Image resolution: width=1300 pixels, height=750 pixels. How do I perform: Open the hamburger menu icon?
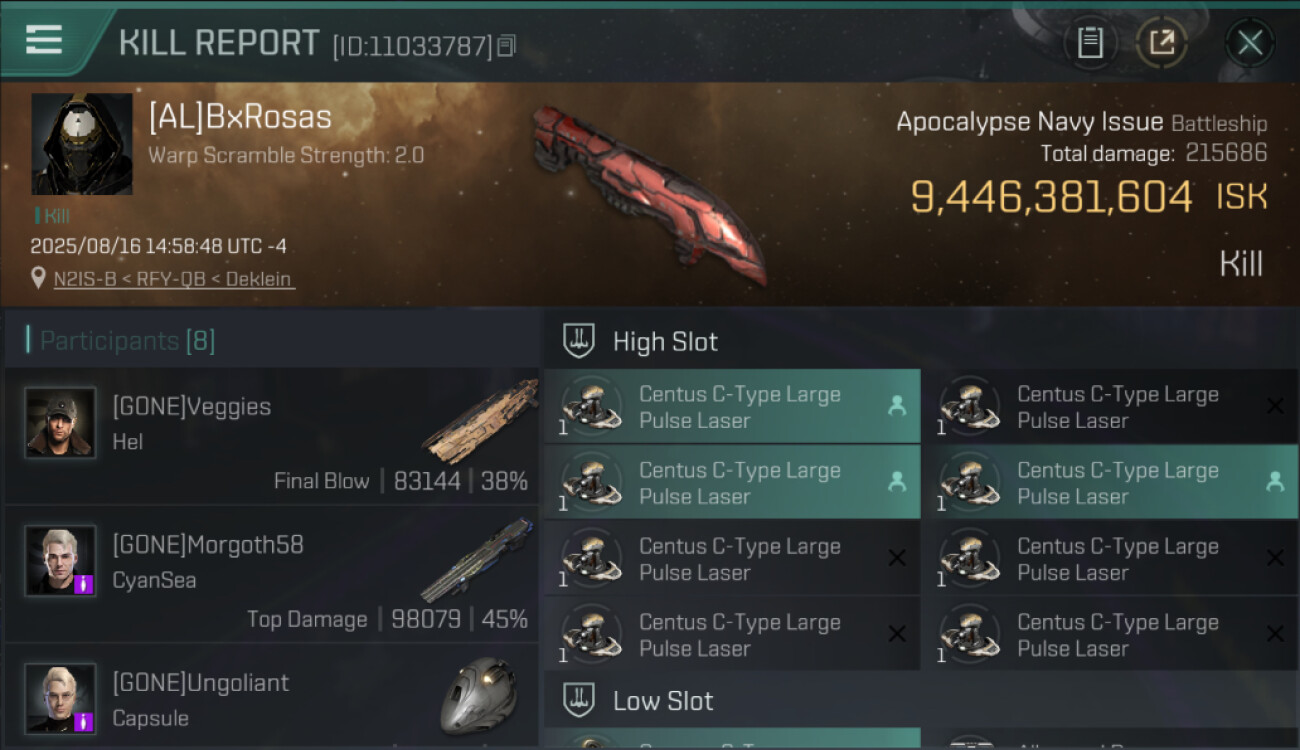44,40
